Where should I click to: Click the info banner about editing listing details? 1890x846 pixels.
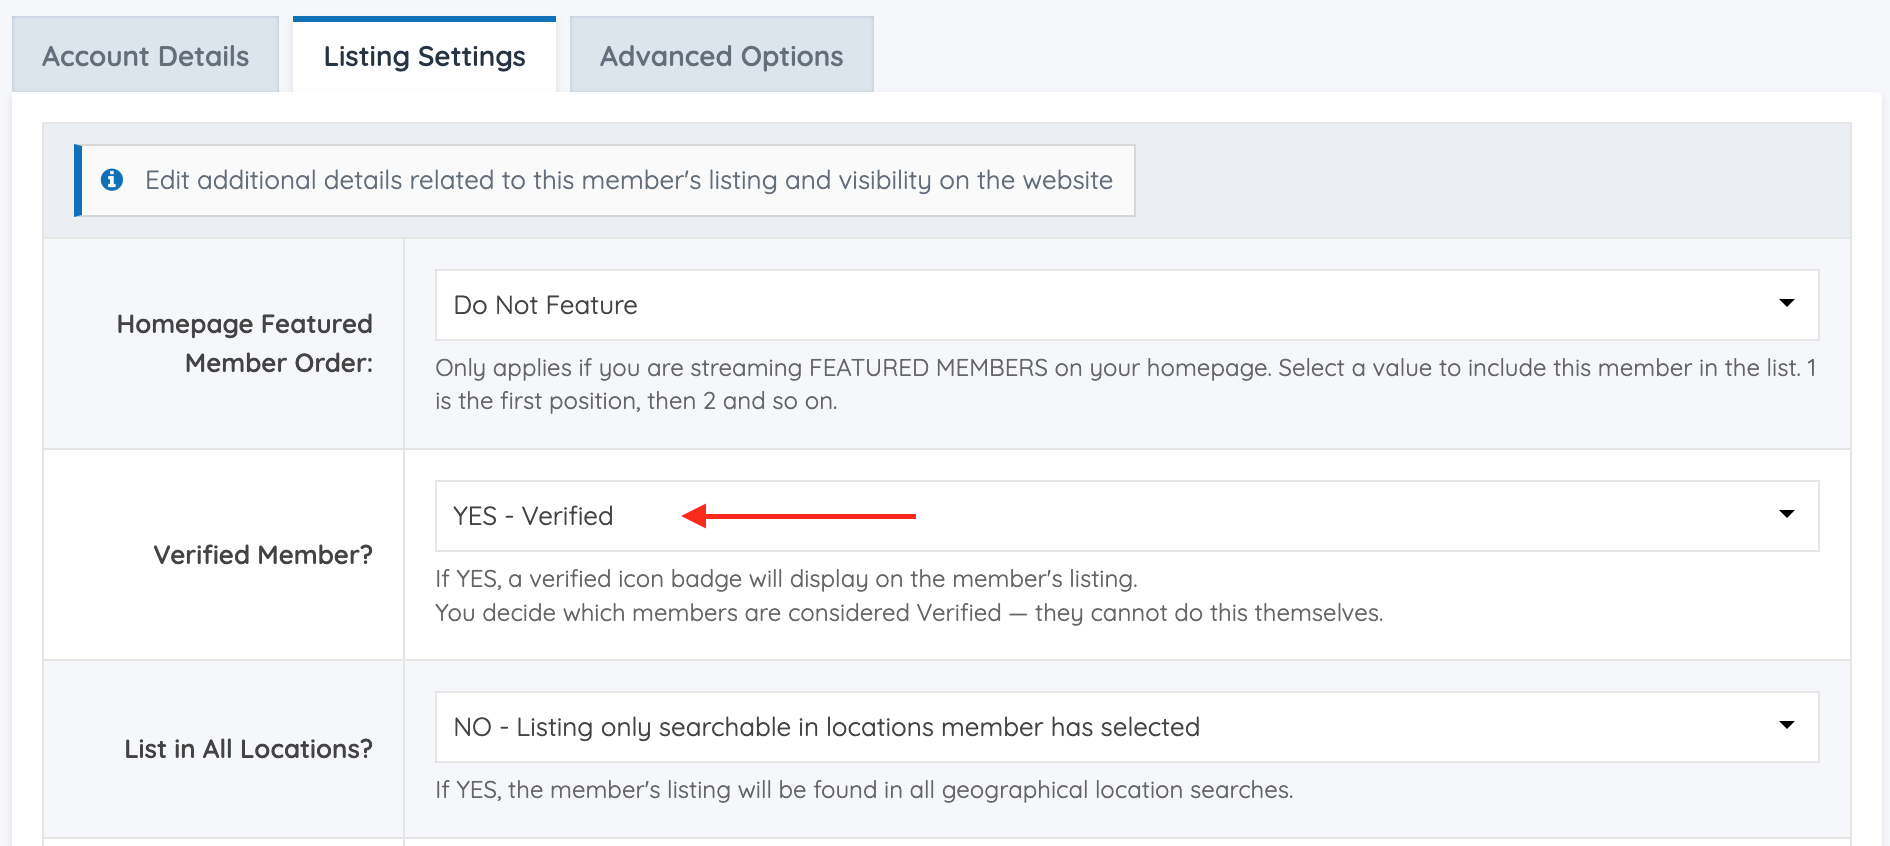(x=628, y=180)
